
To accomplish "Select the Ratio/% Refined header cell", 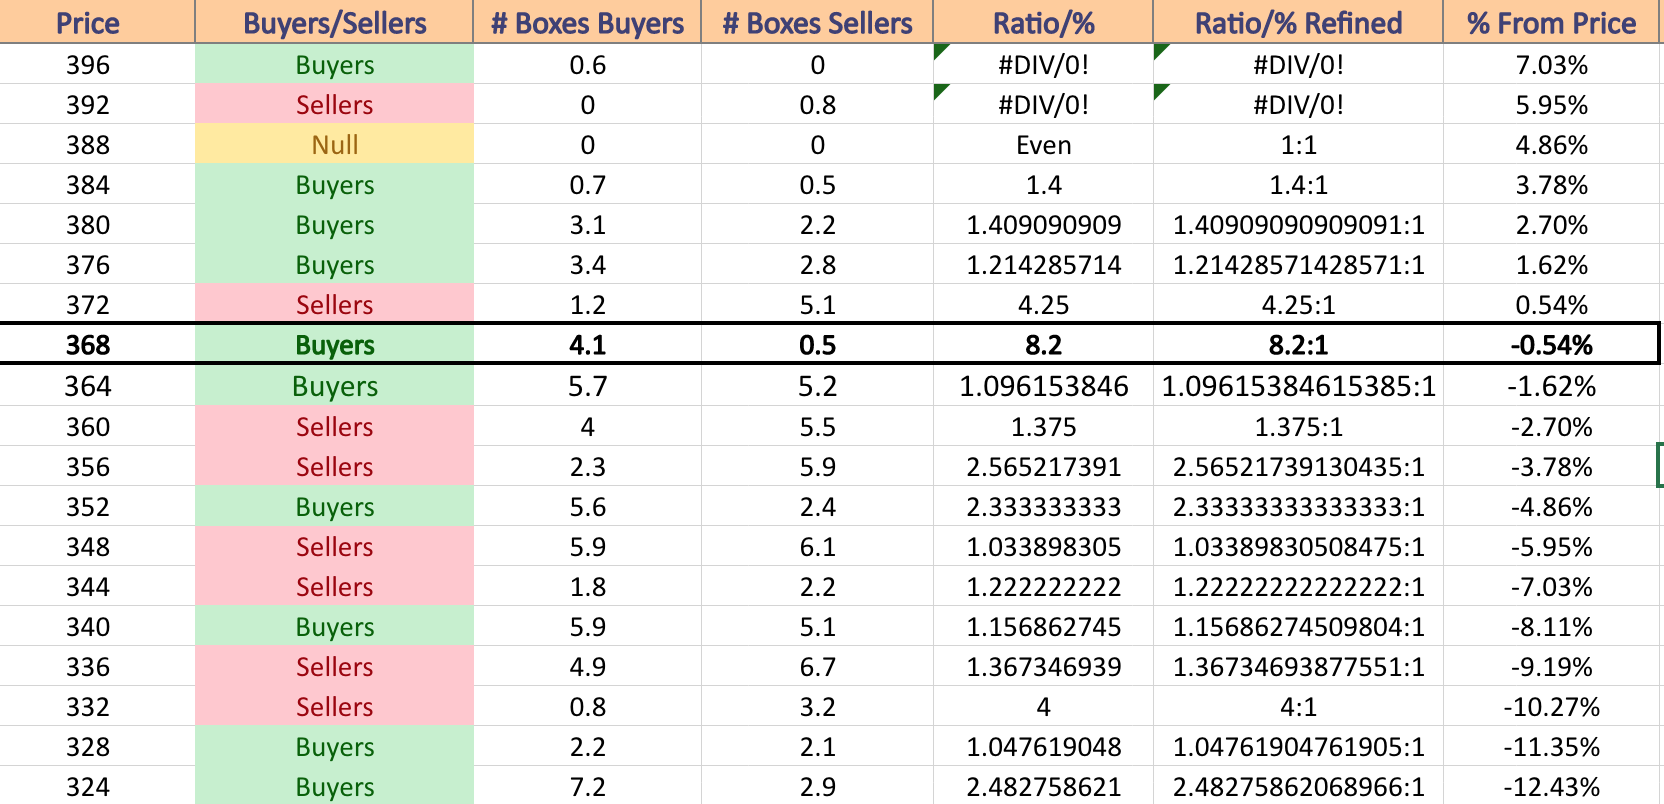I will pyautogui.click(x=1298, y=22).
